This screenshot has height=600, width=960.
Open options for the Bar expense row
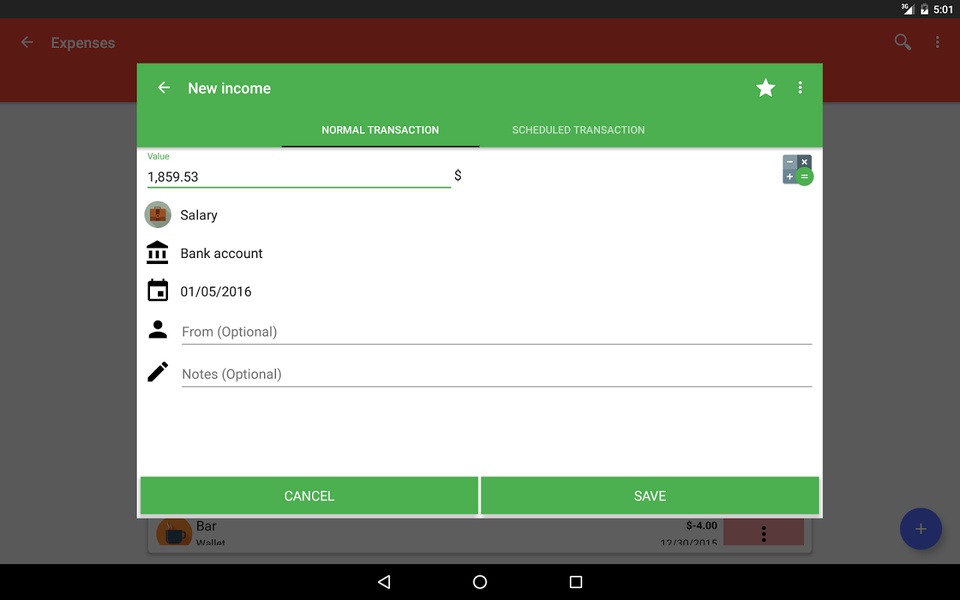(x=763, y=533)
